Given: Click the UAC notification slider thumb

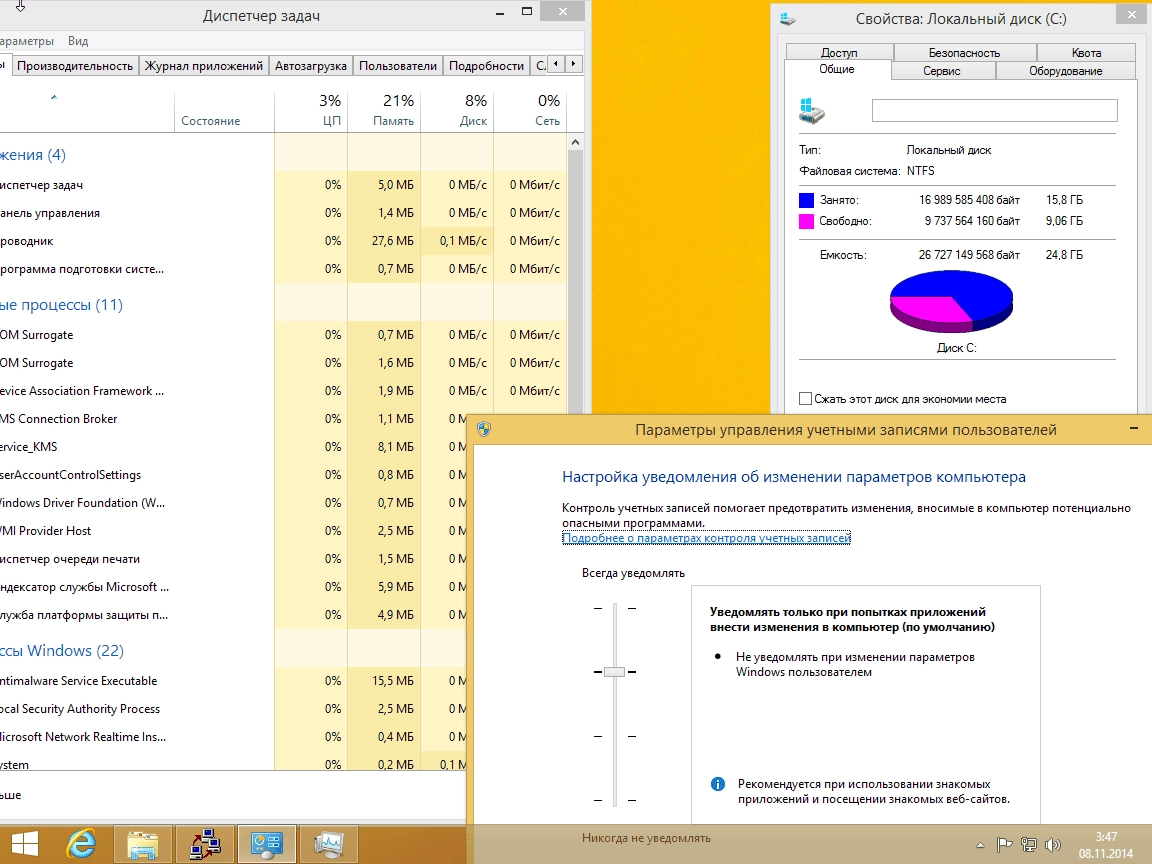Looking at the screenshot, I should [614, 672].
